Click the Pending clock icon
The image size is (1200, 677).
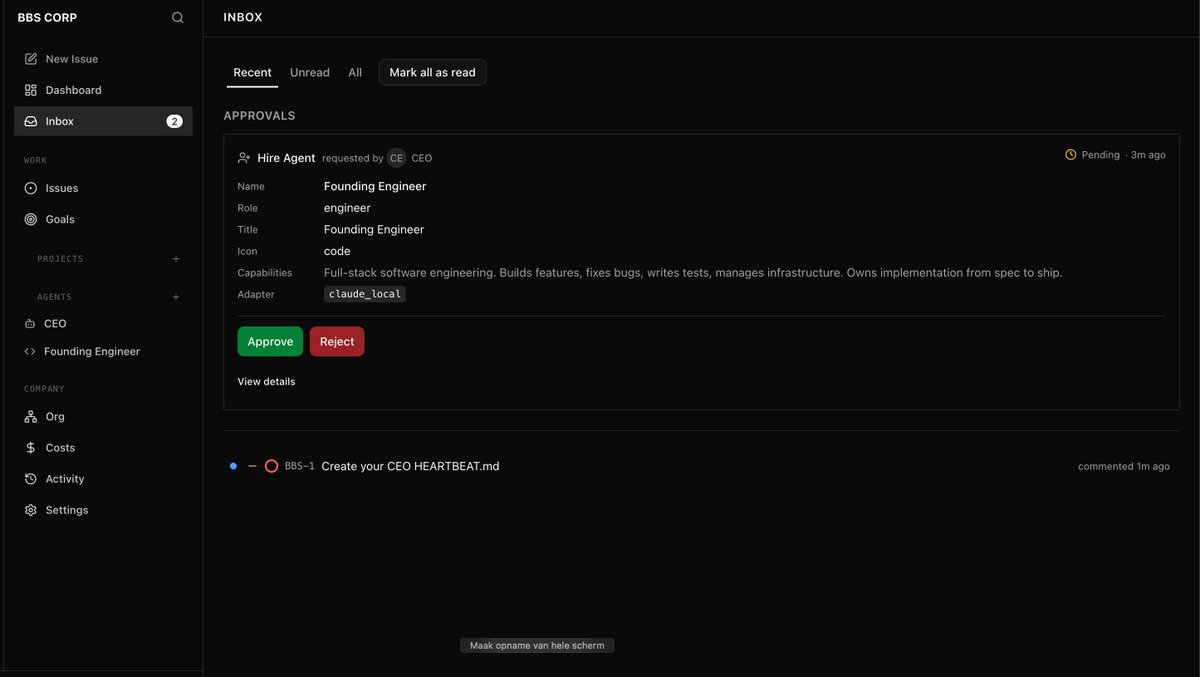pyautogui.click(x=1071, y=155)
